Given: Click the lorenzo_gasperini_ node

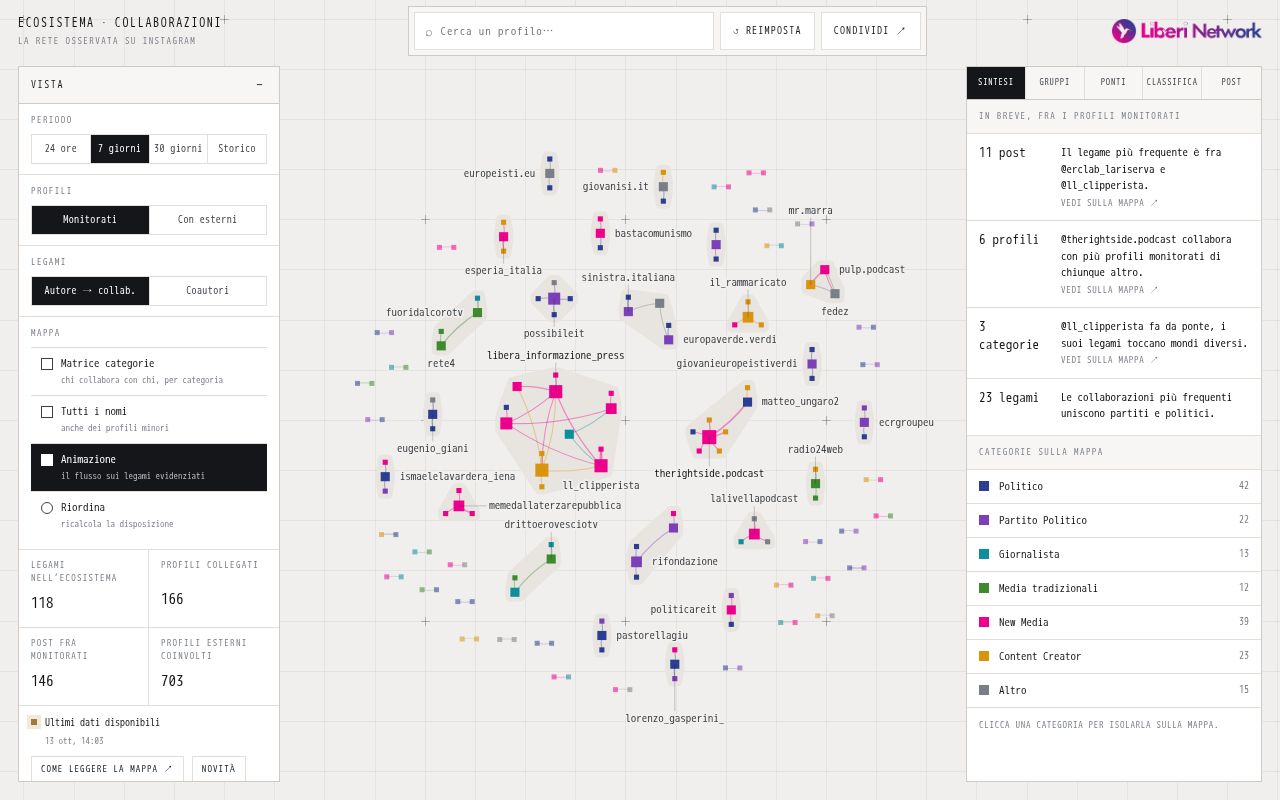Looking at the screenshot, I should (675, 664).
